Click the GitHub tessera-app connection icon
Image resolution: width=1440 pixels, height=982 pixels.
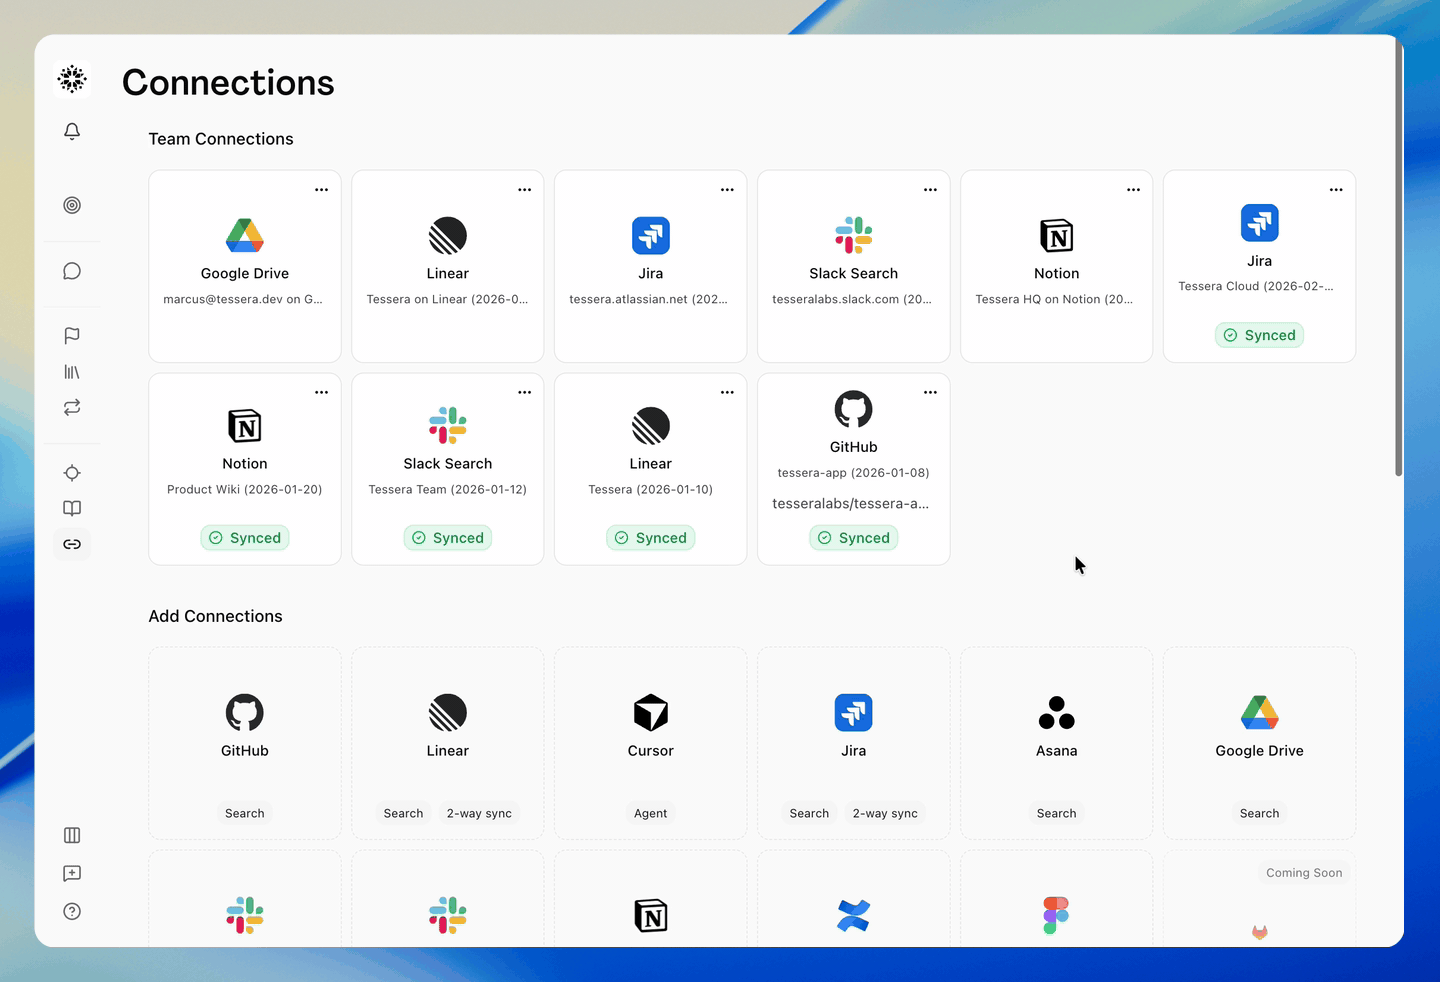click(854, 409)
